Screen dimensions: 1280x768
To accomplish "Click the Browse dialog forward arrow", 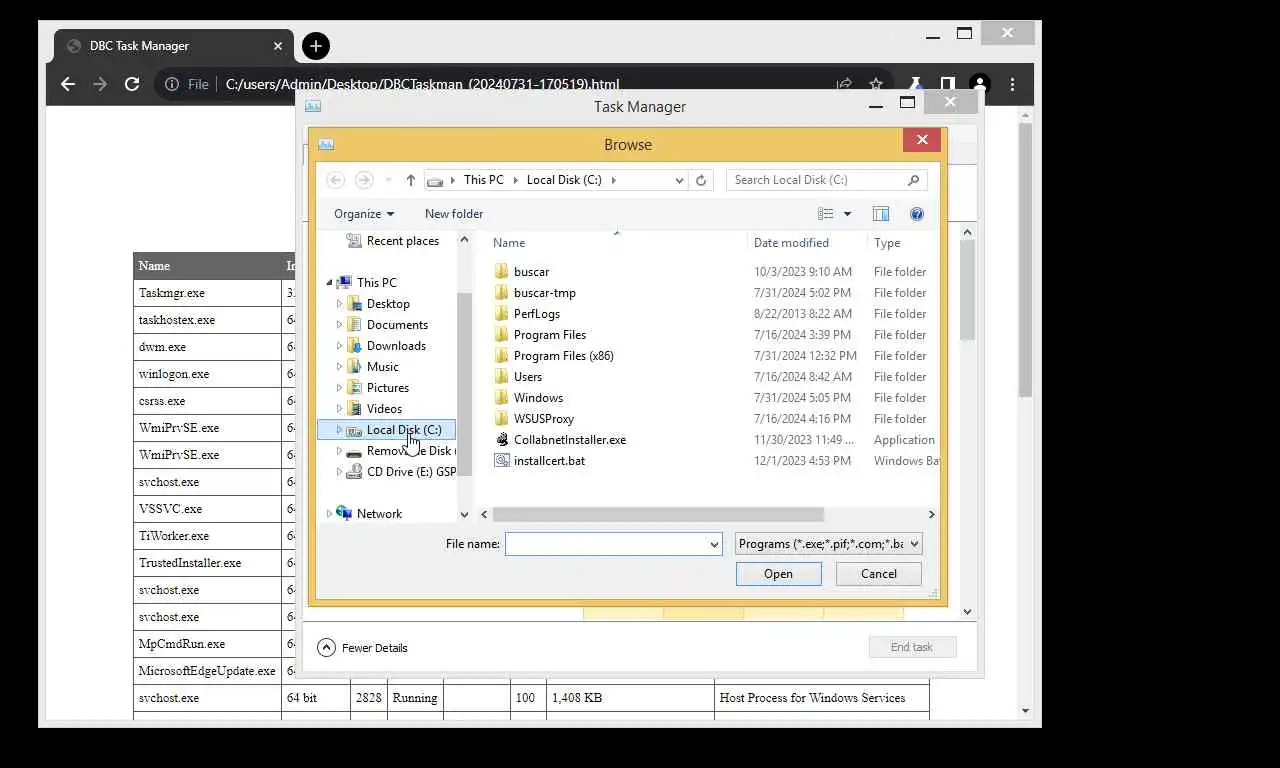I will (x=364, y=180).
